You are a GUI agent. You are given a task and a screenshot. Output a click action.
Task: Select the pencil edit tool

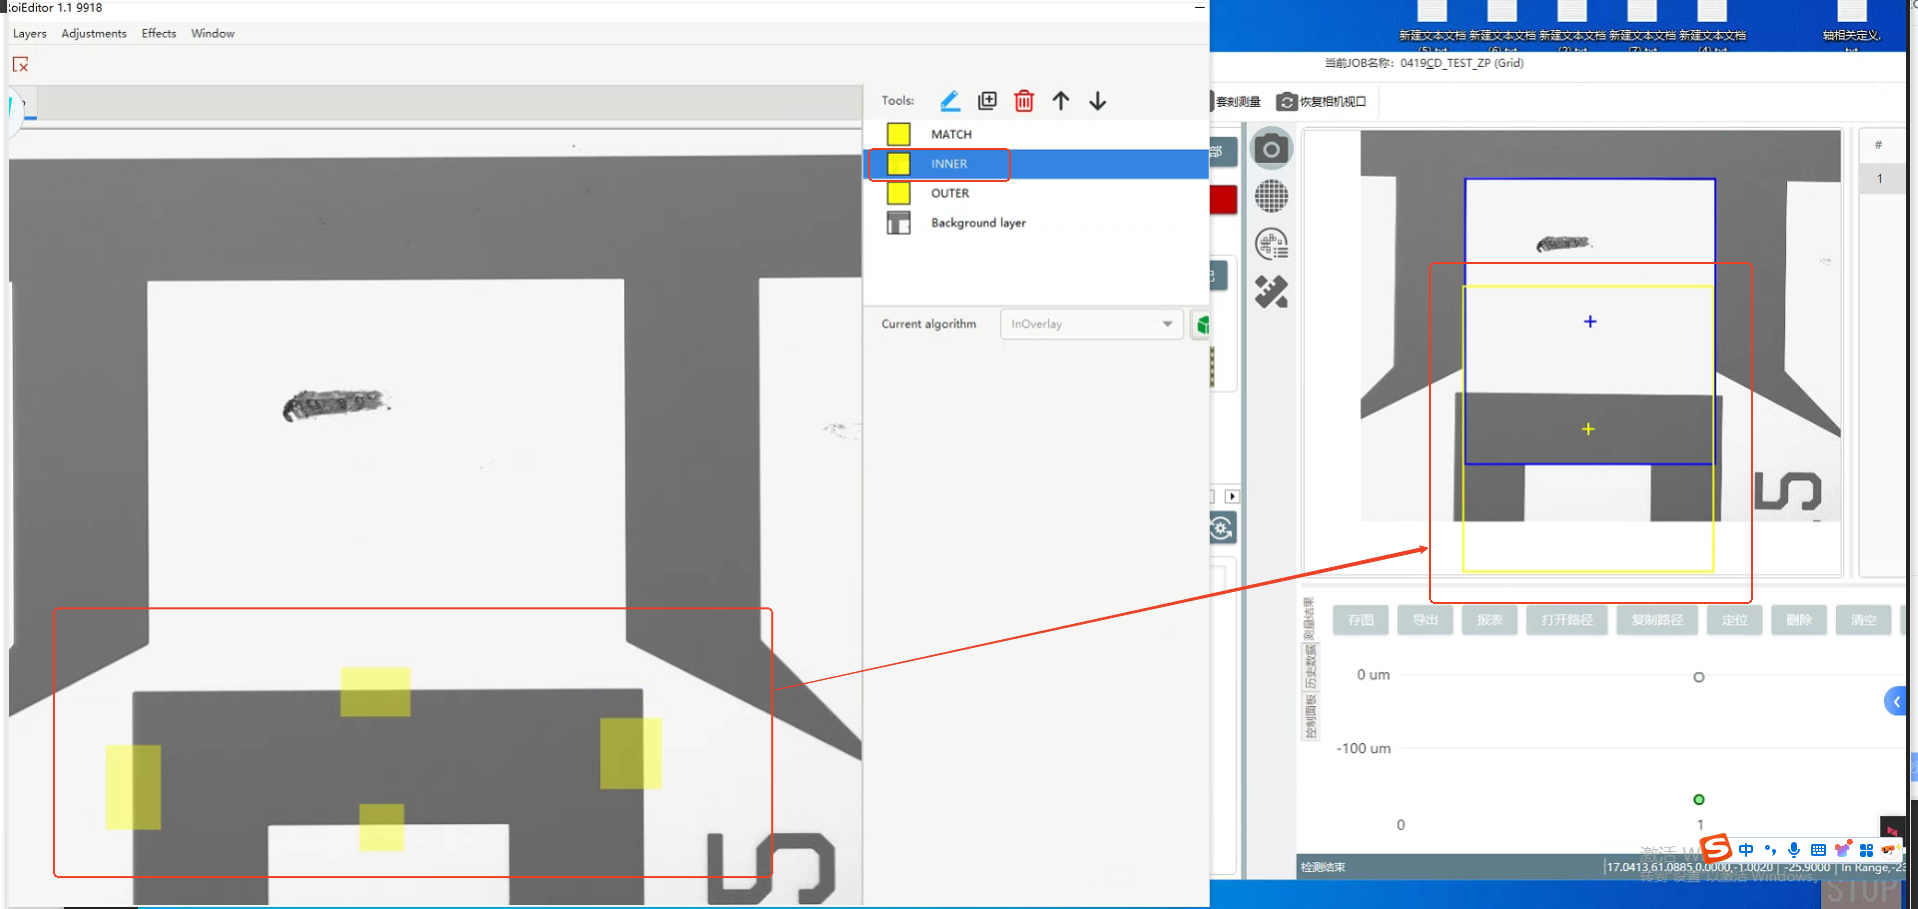950,101
